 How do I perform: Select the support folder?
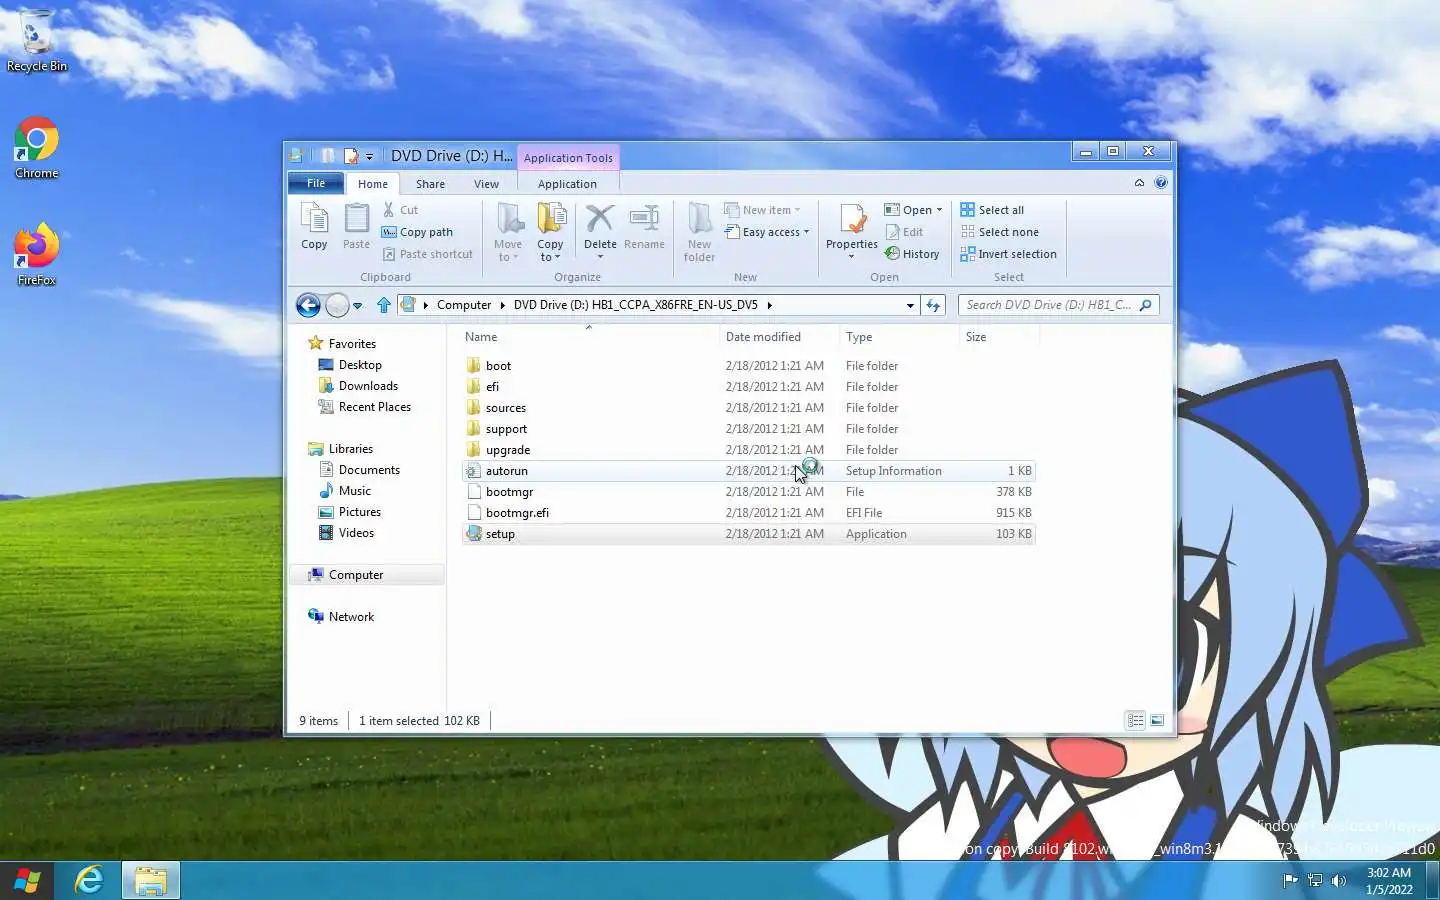coord(748,429)
